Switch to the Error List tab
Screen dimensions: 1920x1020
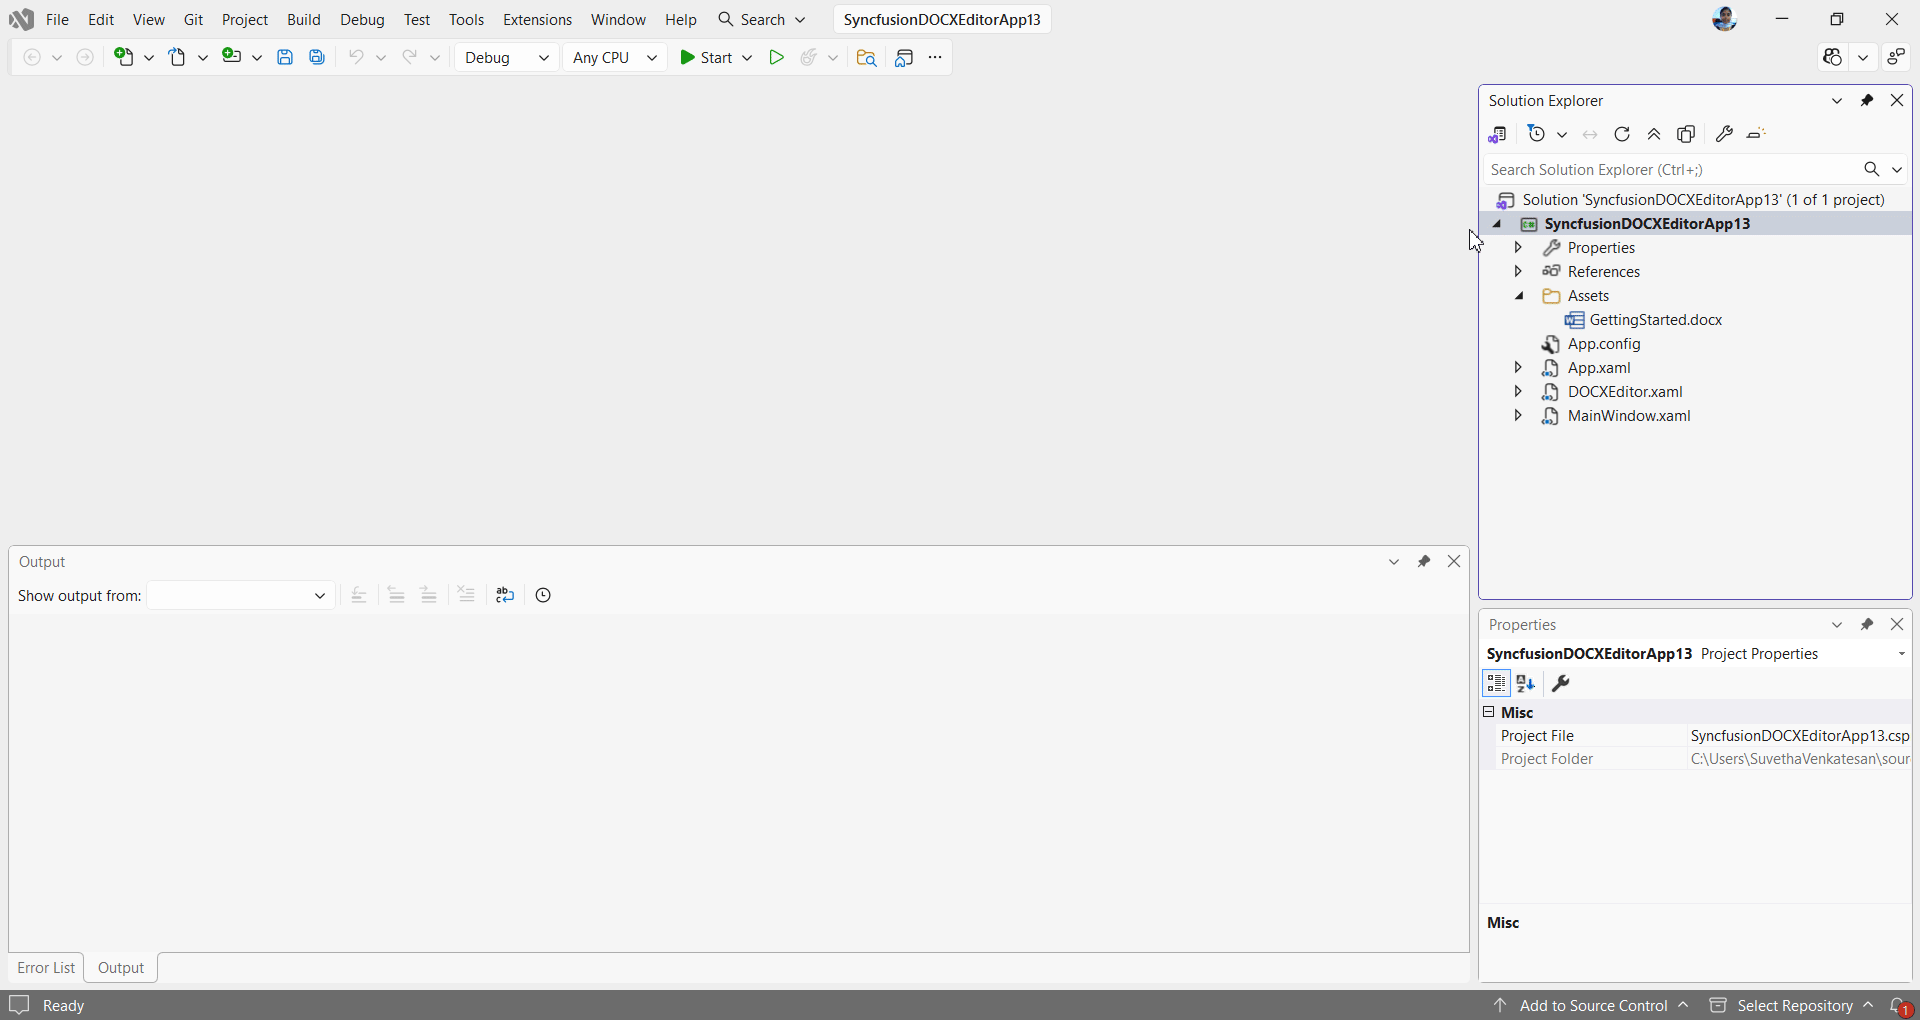pos(46,968)
